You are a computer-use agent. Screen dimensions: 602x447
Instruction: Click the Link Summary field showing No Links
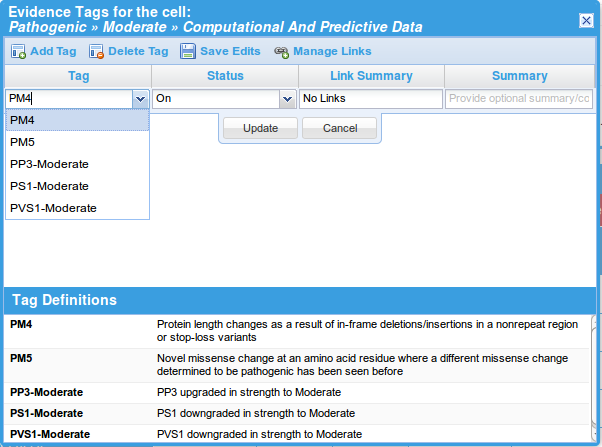tap(370, 99)
